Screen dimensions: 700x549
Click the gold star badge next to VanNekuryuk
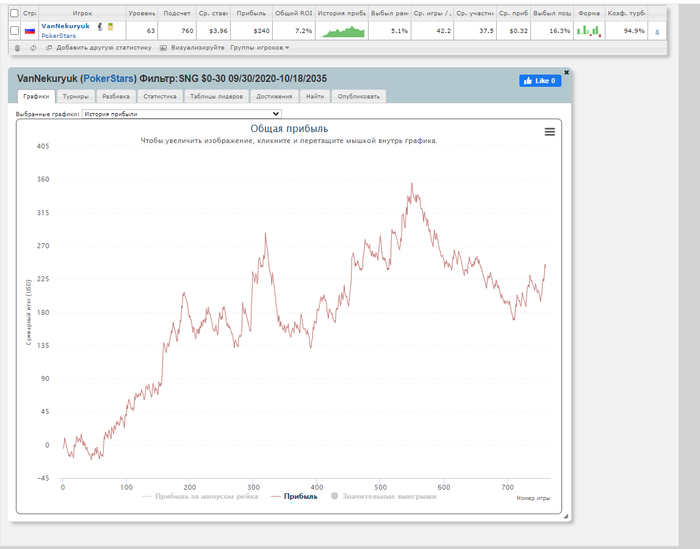(110, 27)
